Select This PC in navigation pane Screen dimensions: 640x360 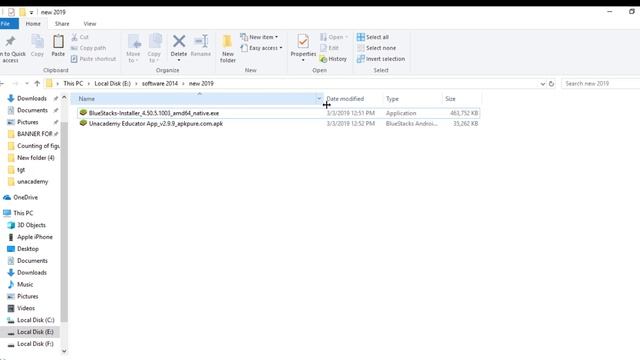(x=23, y=213)
